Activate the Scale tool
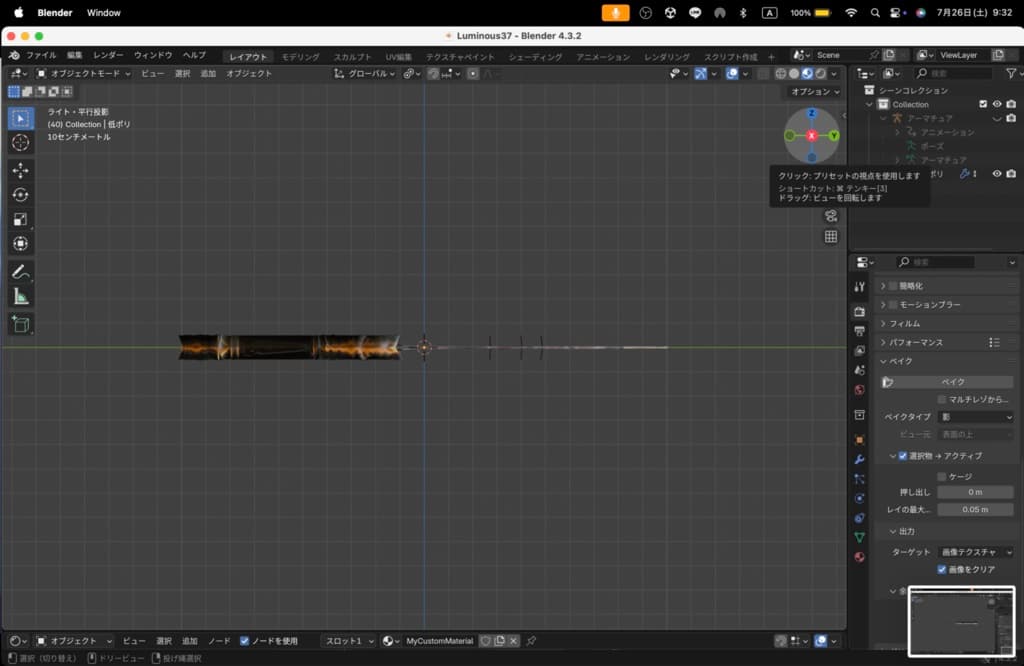Screen dimensions: 1024x666 (x=21, y=219)
